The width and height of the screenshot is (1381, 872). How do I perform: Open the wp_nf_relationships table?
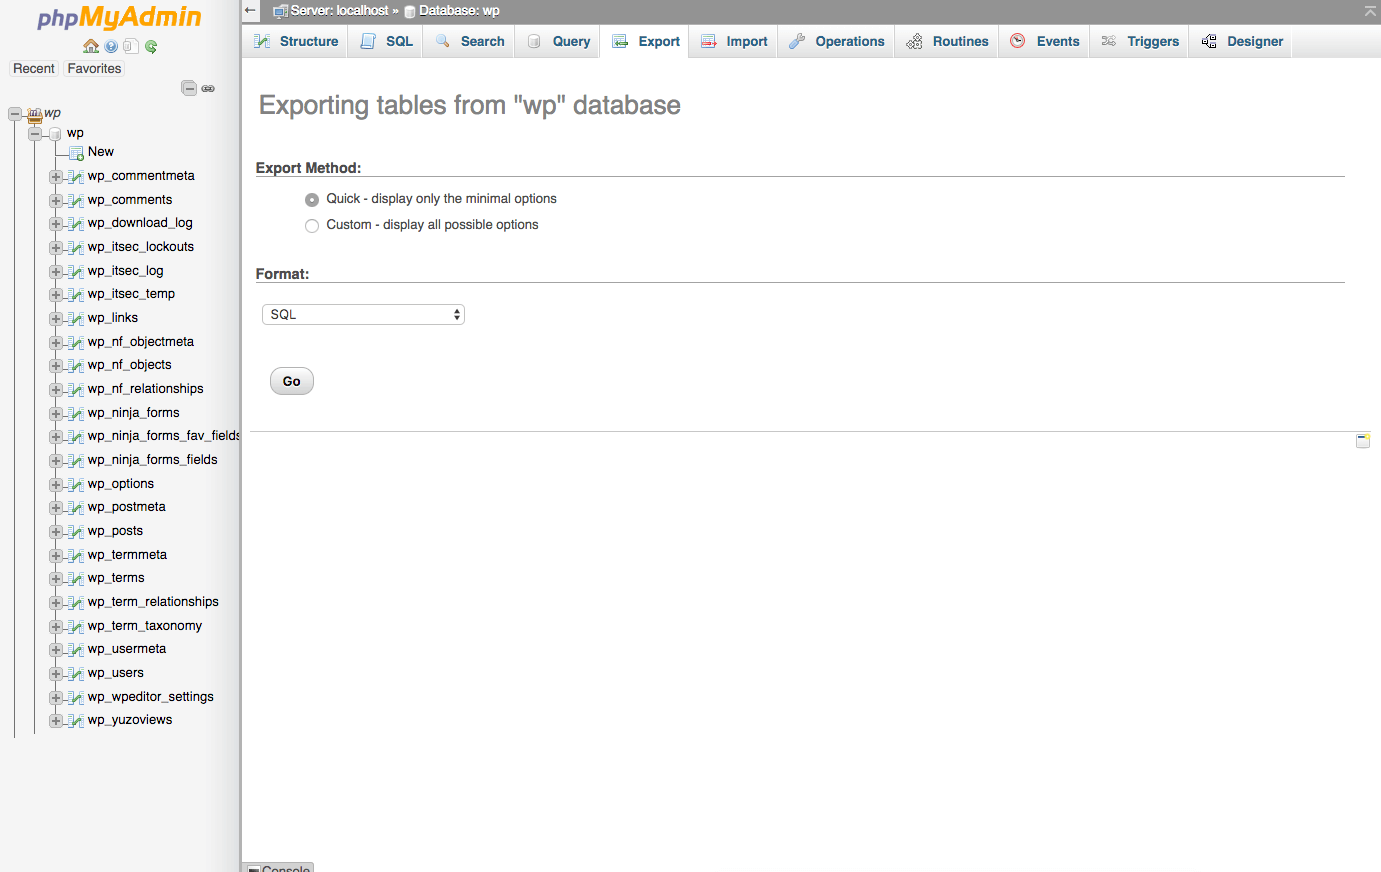(x=145, y=389)
